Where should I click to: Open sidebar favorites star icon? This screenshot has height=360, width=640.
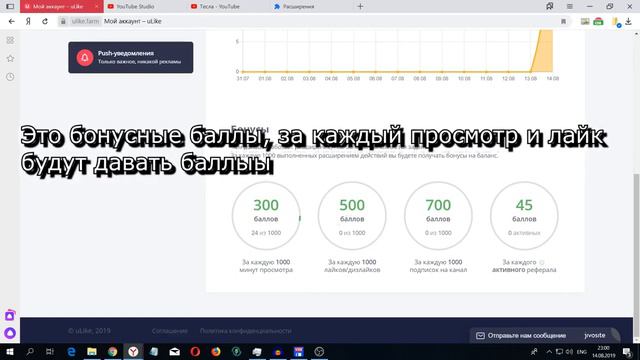10,59
